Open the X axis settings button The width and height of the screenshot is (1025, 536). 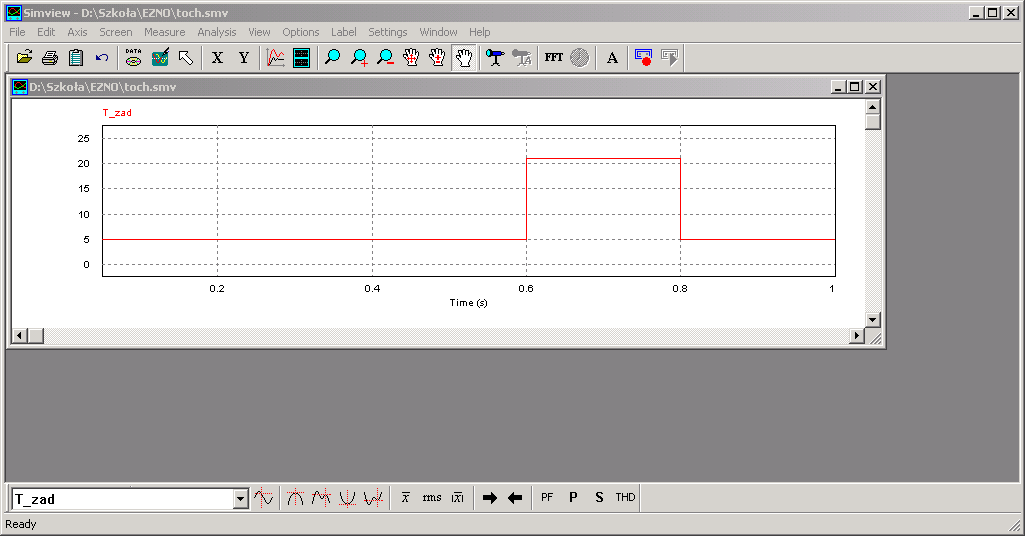(x=217, y=58)
